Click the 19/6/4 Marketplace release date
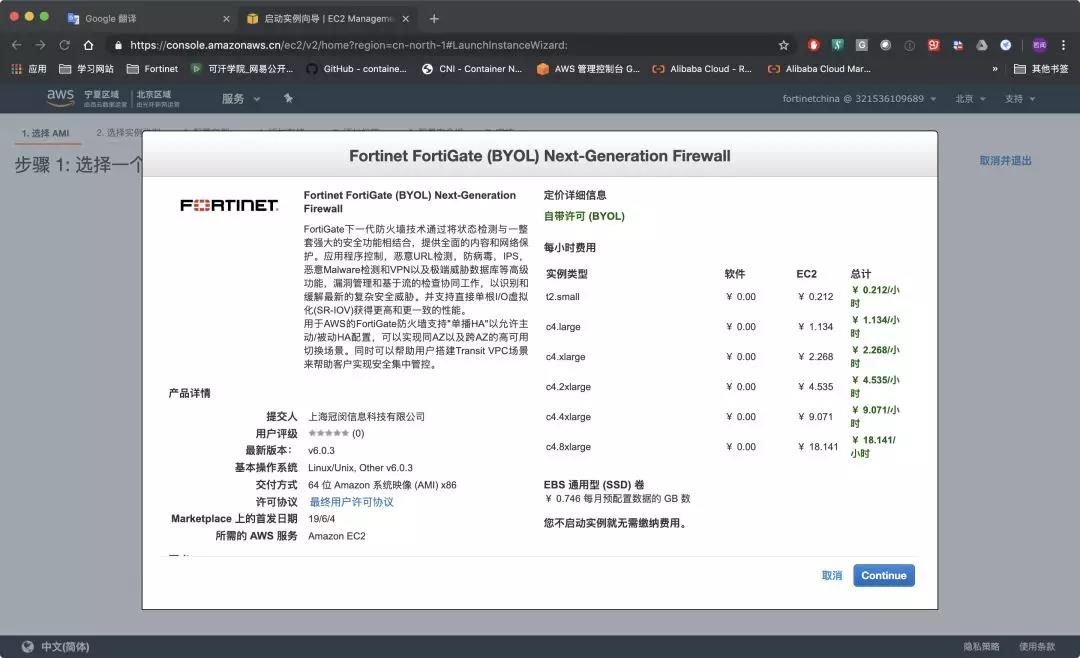This screenshot has height=658, width=1080. pos(322,518)
